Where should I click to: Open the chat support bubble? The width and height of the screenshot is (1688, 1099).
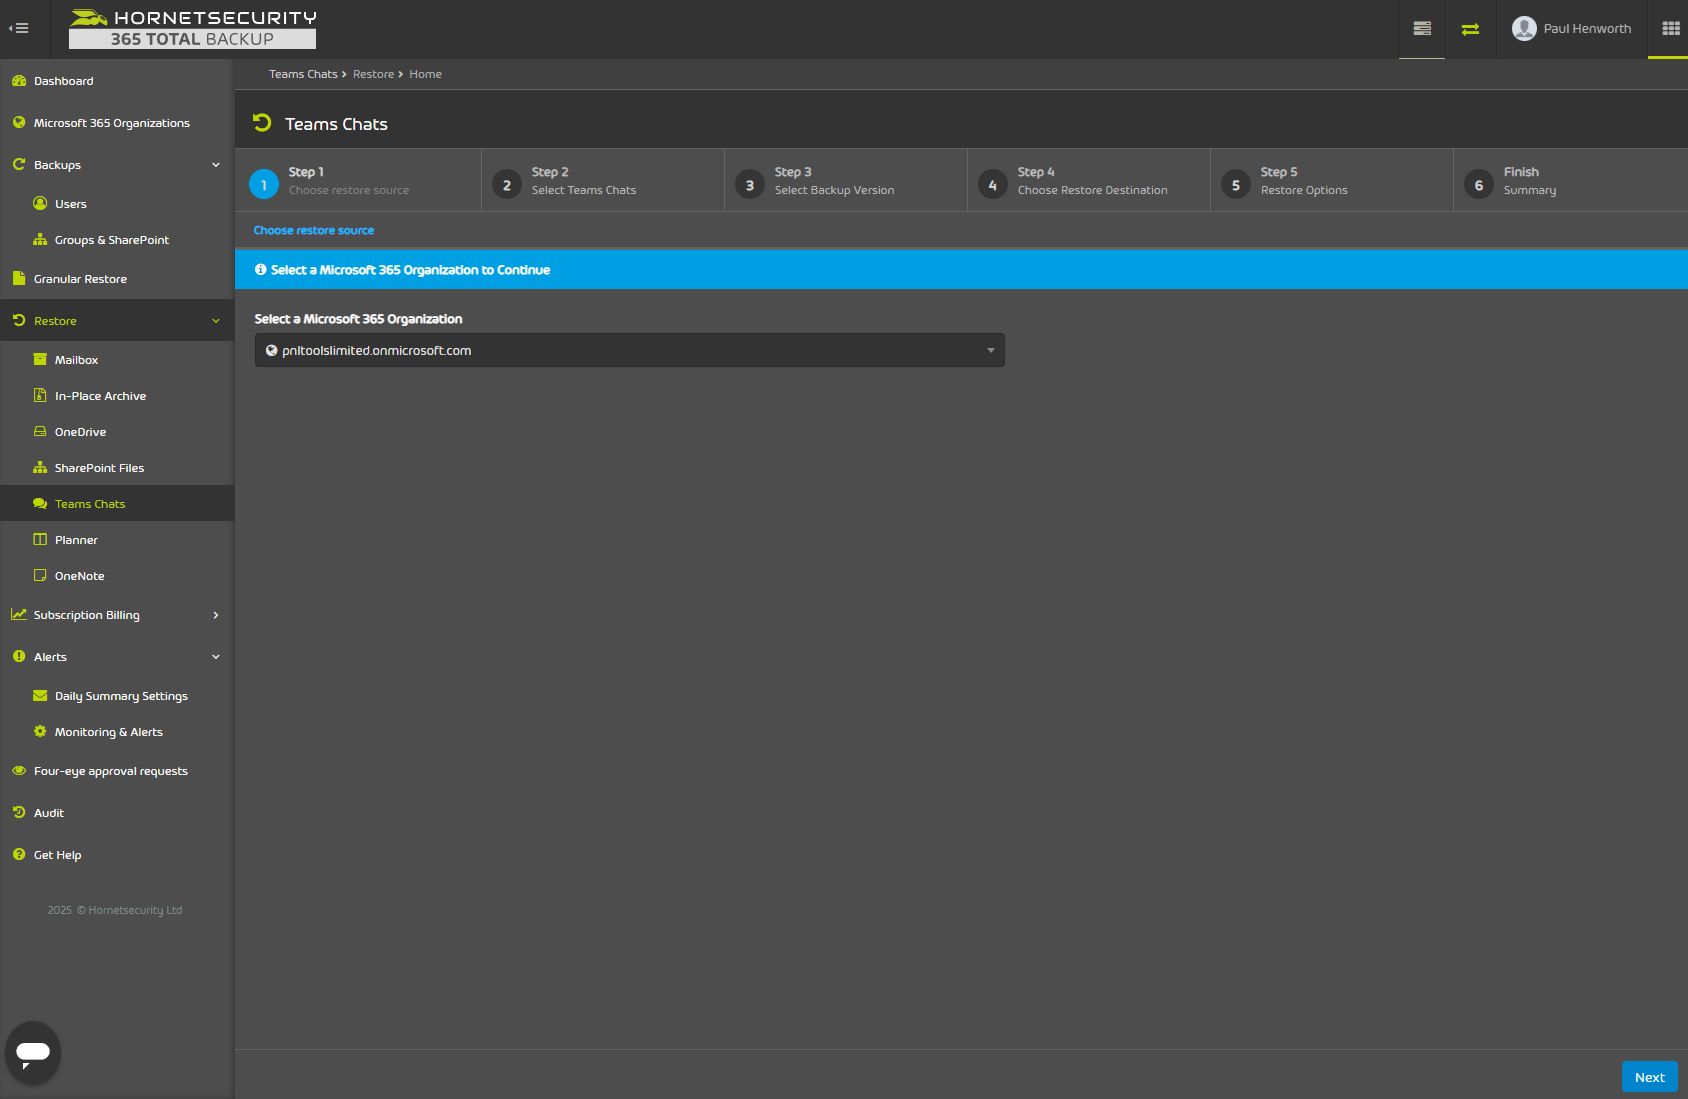click(33, 1052)
